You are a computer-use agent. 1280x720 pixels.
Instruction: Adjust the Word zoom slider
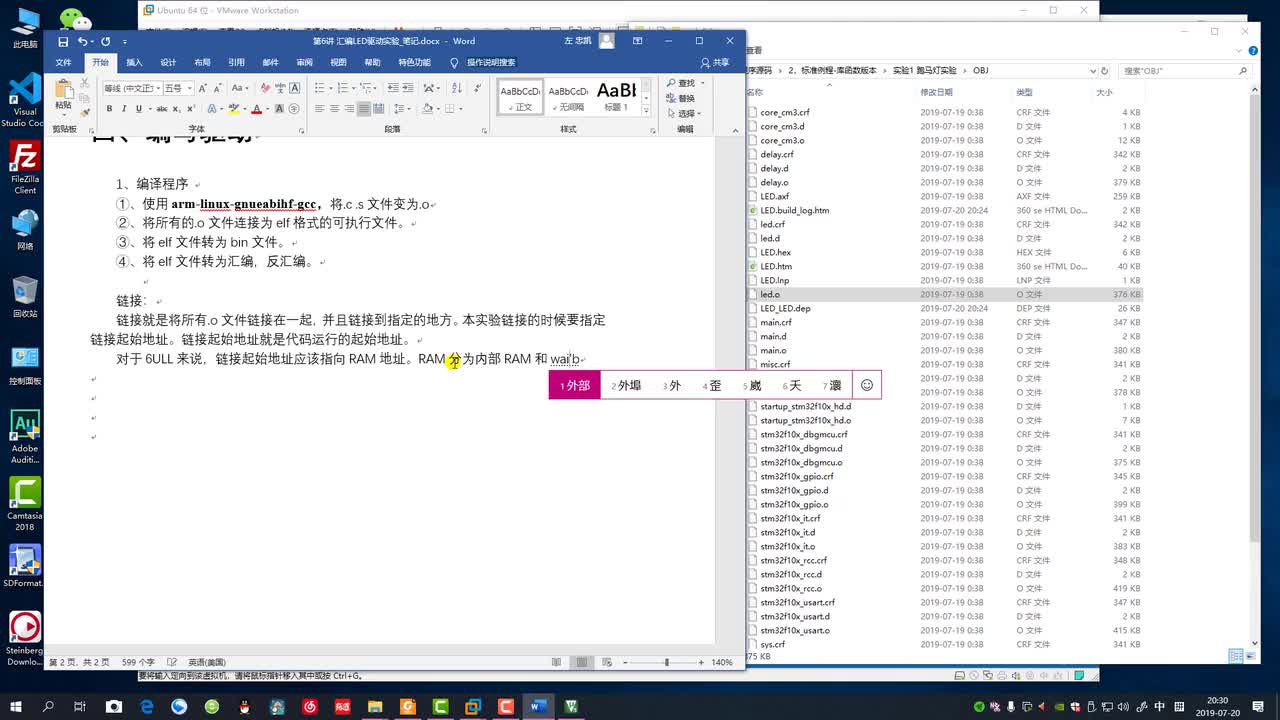(666, 662)
